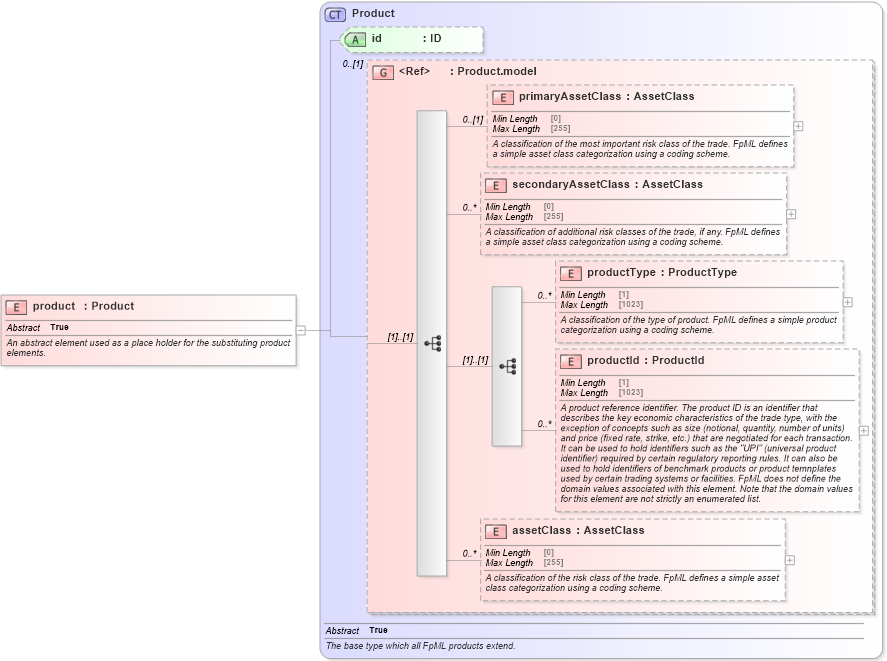
Task: Click the Abstract True row under Product
Action: pos(360,631)
